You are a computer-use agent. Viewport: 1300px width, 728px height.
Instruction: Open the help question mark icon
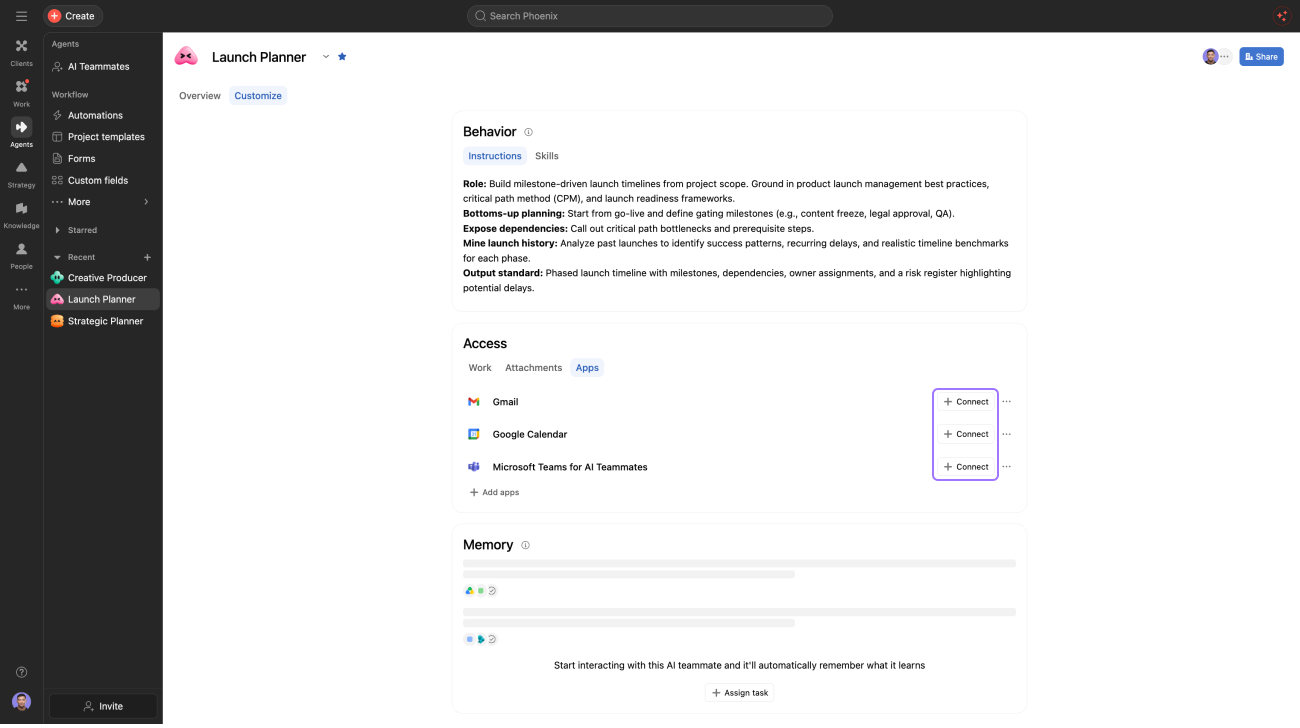coord(21,672)
